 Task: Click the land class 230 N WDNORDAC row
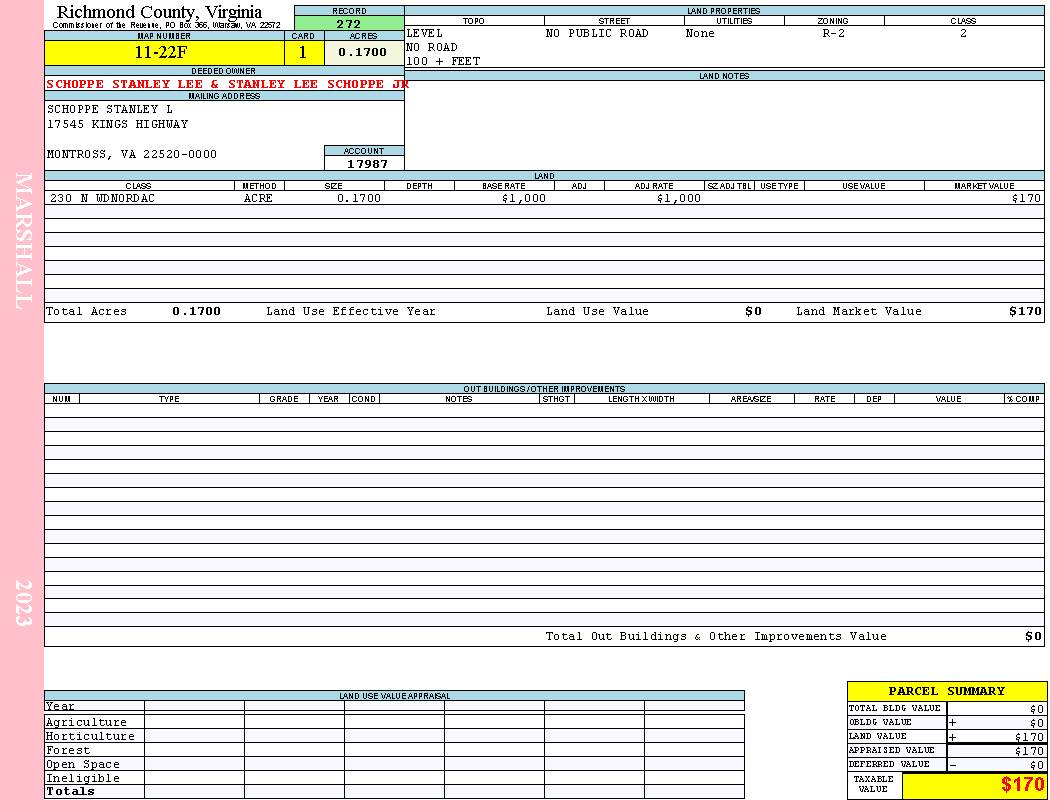click(x=544, y=198)
